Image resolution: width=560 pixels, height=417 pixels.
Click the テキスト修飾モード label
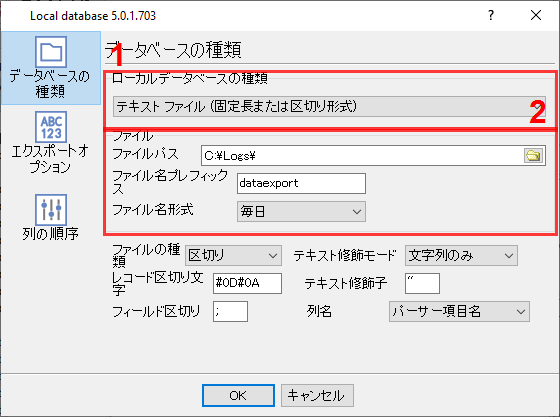tap(345, 256)
